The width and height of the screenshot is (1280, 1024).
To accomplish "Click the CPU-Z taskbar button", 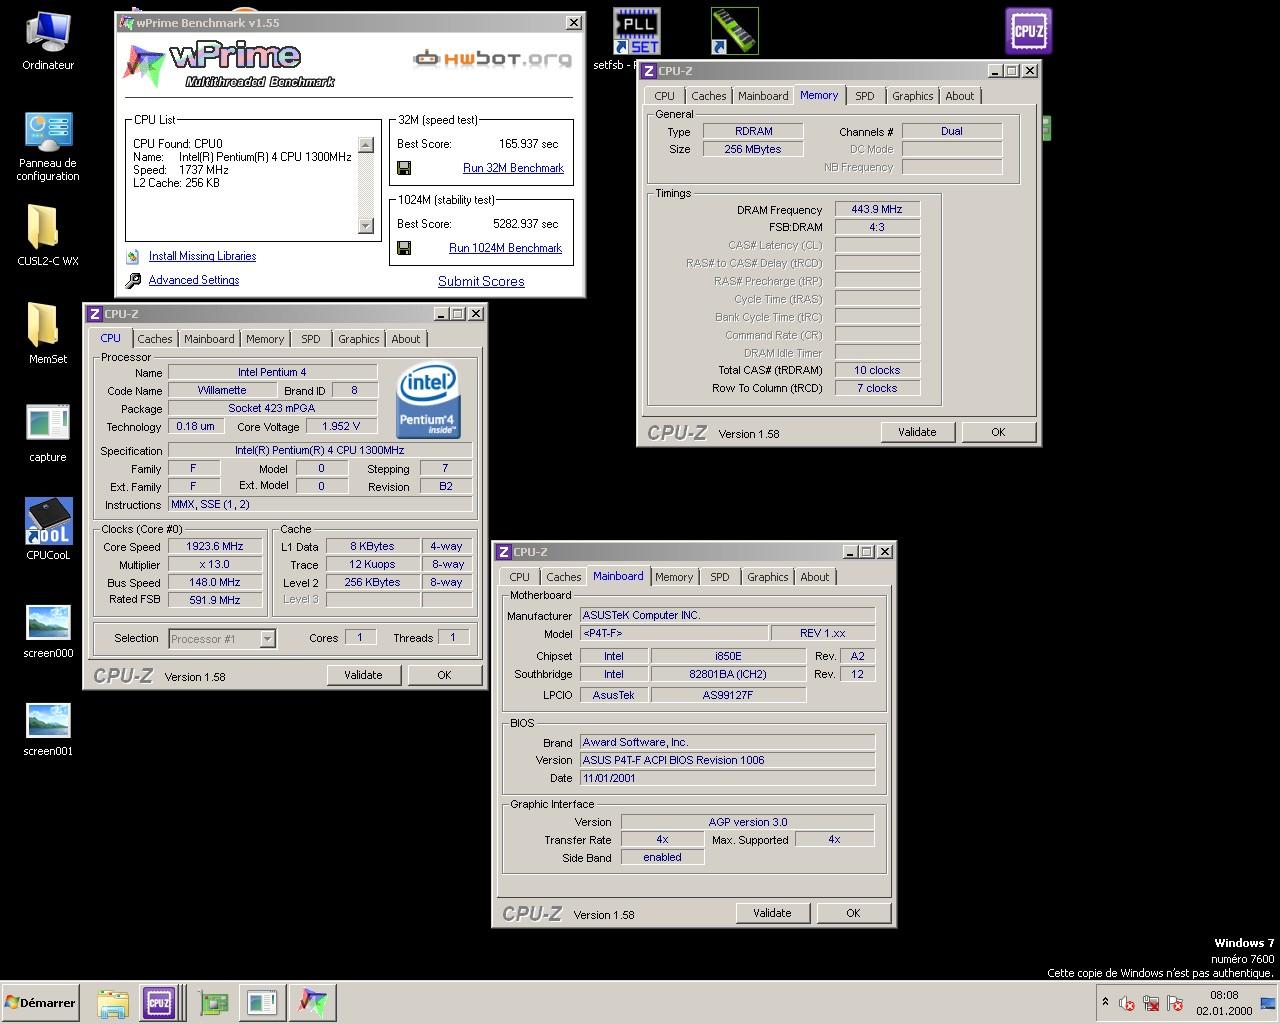I will tap(160, 1003).
